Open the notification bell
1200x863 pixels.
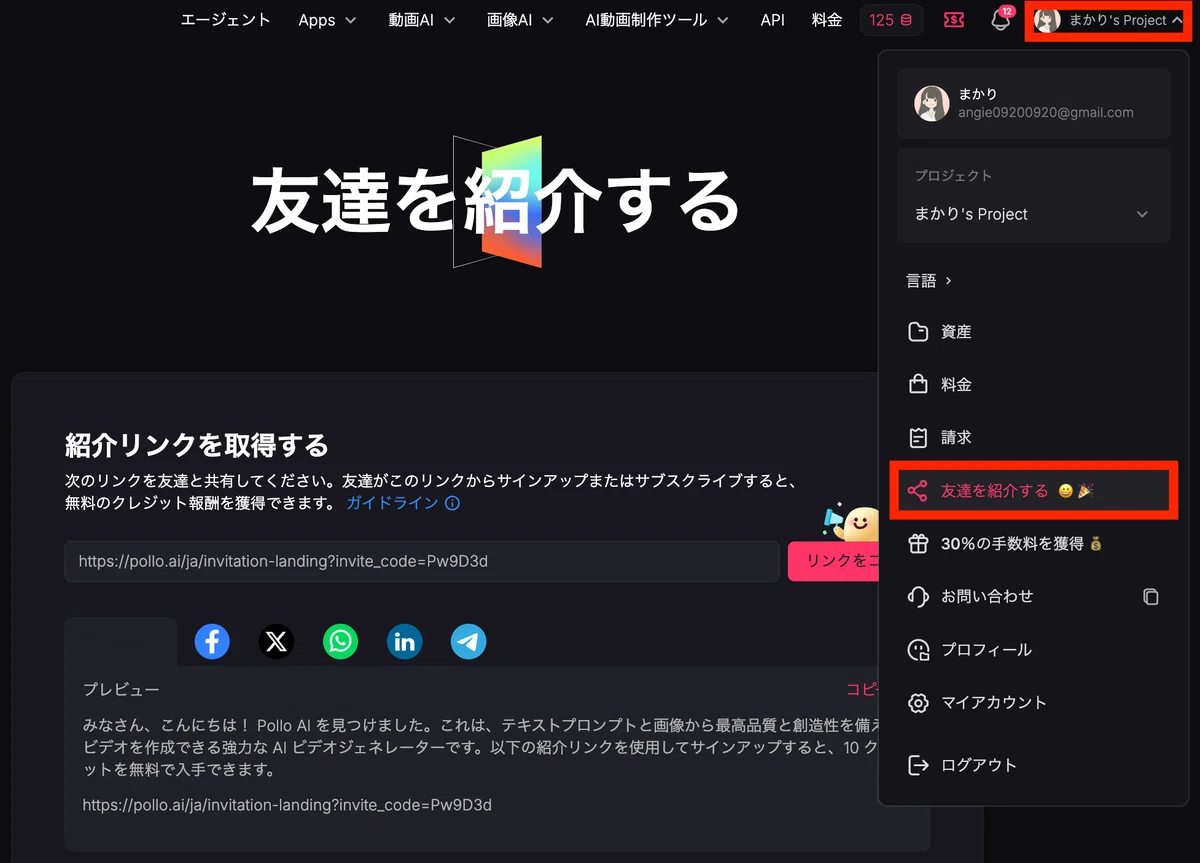tap(1001, 20)
